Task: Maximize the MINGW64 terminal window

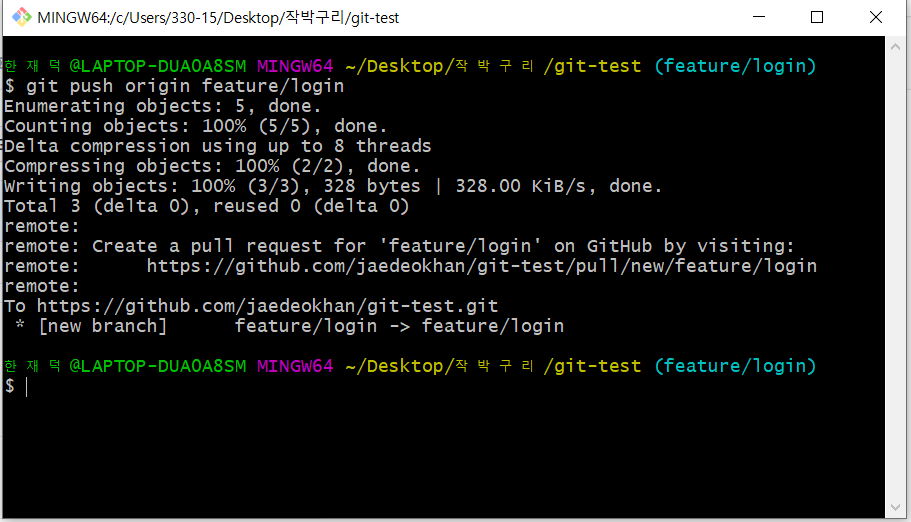Action: [817, 17]
